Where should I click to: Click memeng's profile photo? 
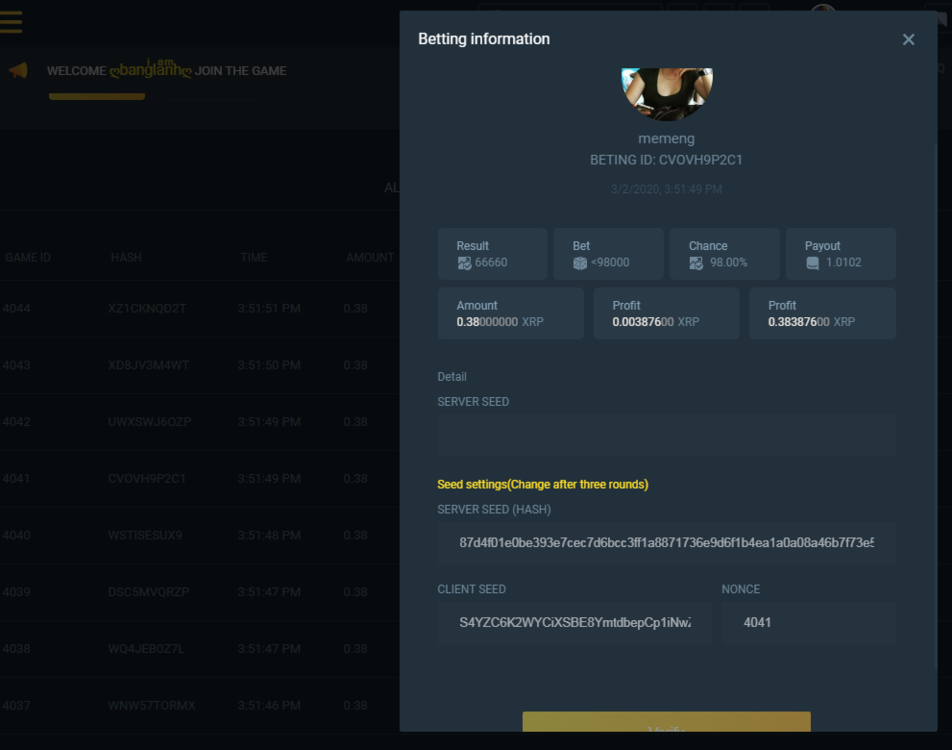coord(666,93)
